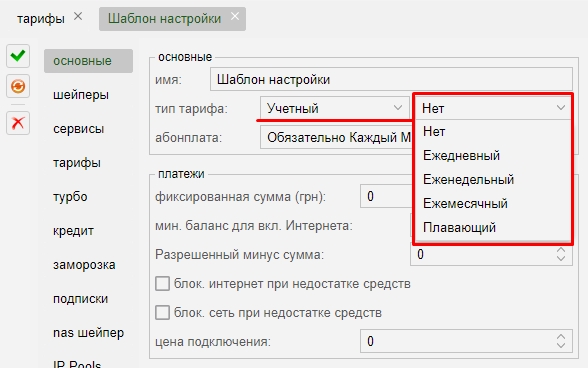Viewport: 588px width, 368px height.
Task: Switch to the тарифы tab
Action: [40, 18]
